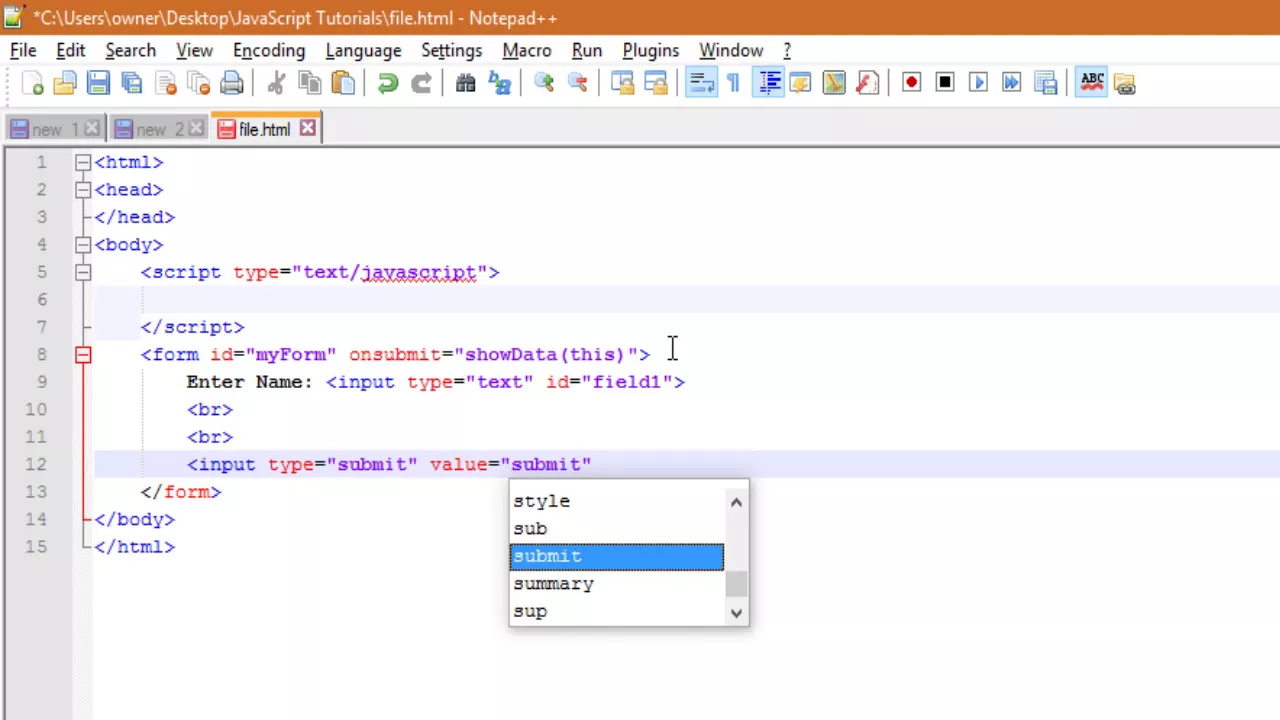Choose 'sub' from the autocomplete list
Screen dimensions: 1280x720
click(616, 529)
